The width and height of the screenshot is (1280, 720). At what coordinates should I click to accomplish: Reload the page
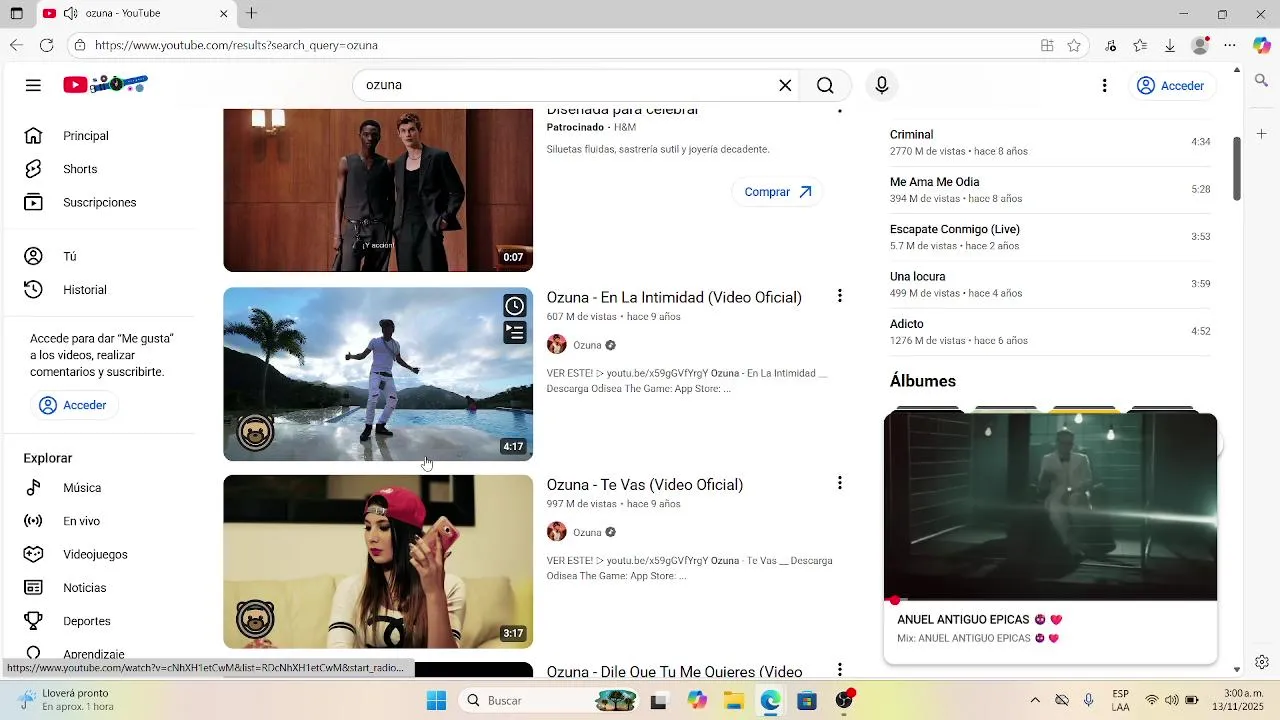[x=46, y=45]
